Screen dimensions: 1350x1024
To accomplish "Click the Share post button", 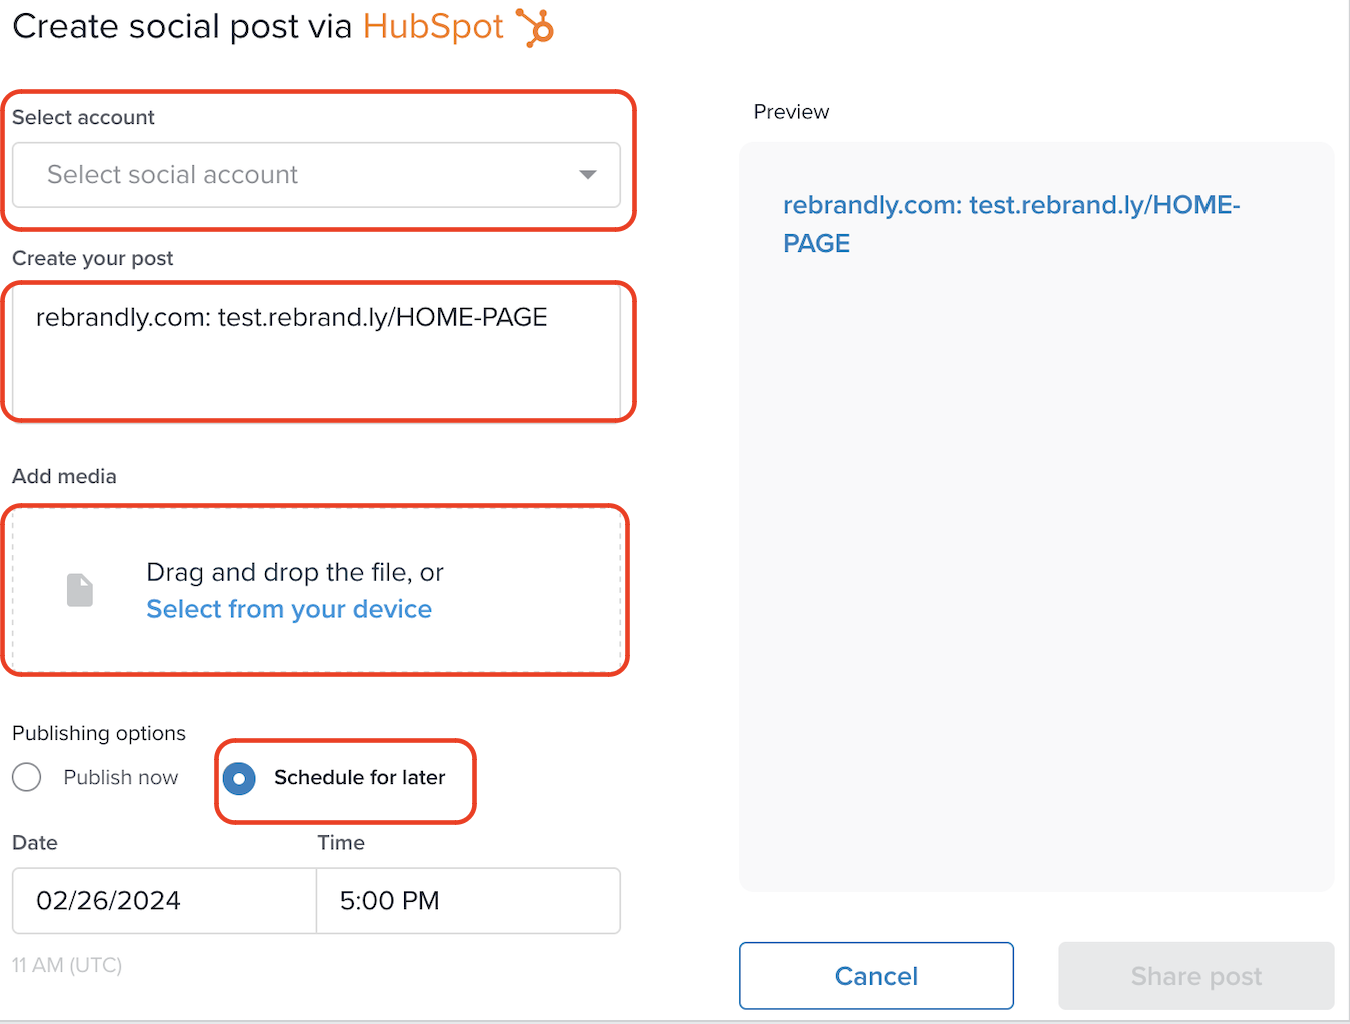I will point(1196,976).
